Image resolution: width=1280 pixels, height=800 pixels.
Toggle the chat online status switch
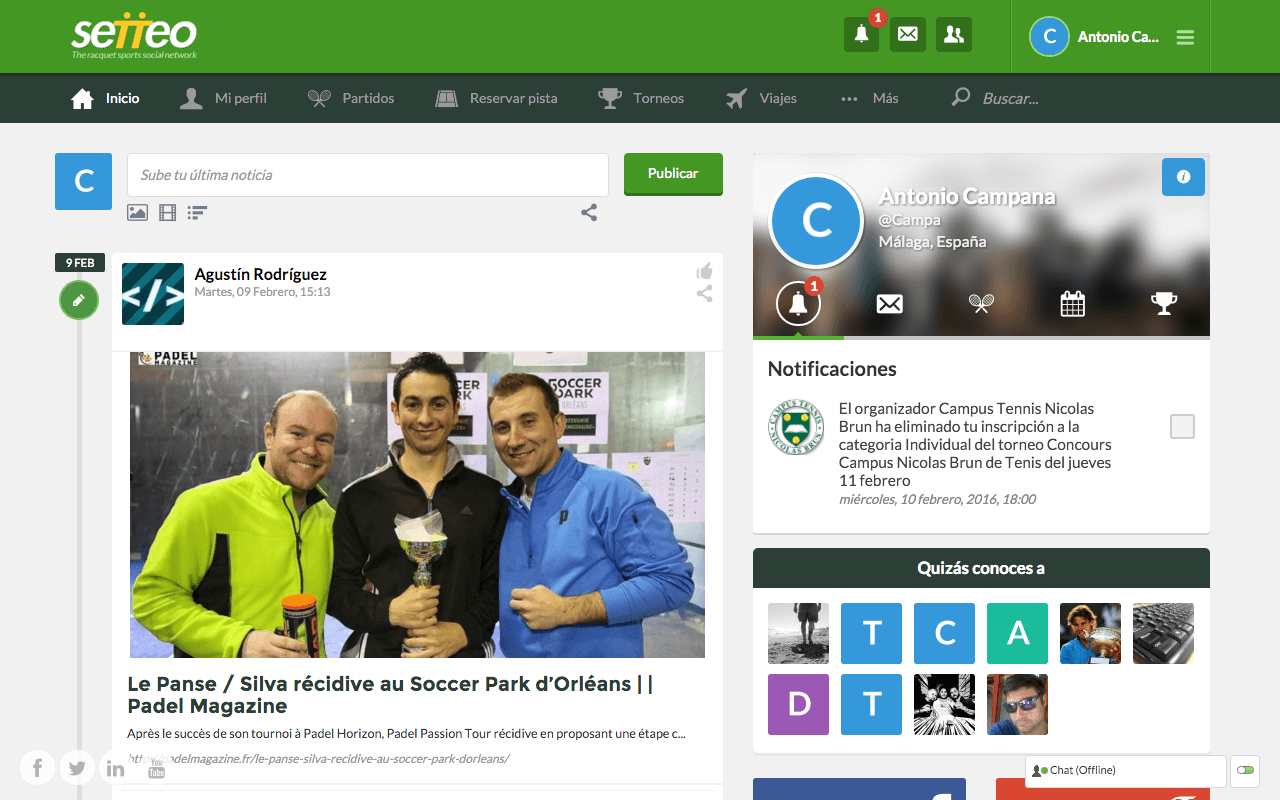pyautogui.click(x=1245, y=770)
